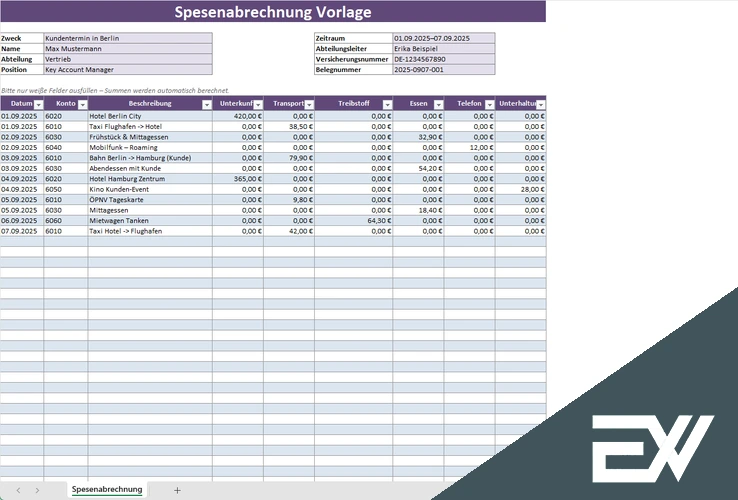
Task: Select the 'Key Account Manager' position cell
Action: pos(128,69)
